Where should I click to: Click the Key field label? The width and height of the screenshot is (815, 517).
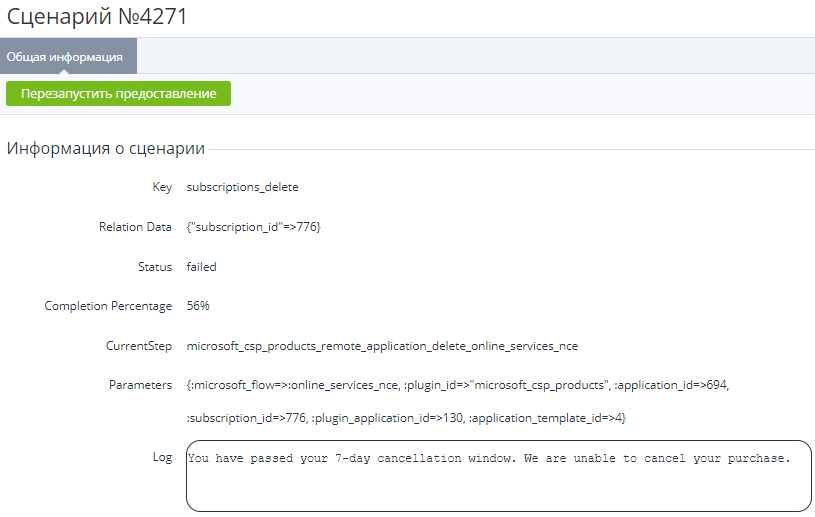162,187
